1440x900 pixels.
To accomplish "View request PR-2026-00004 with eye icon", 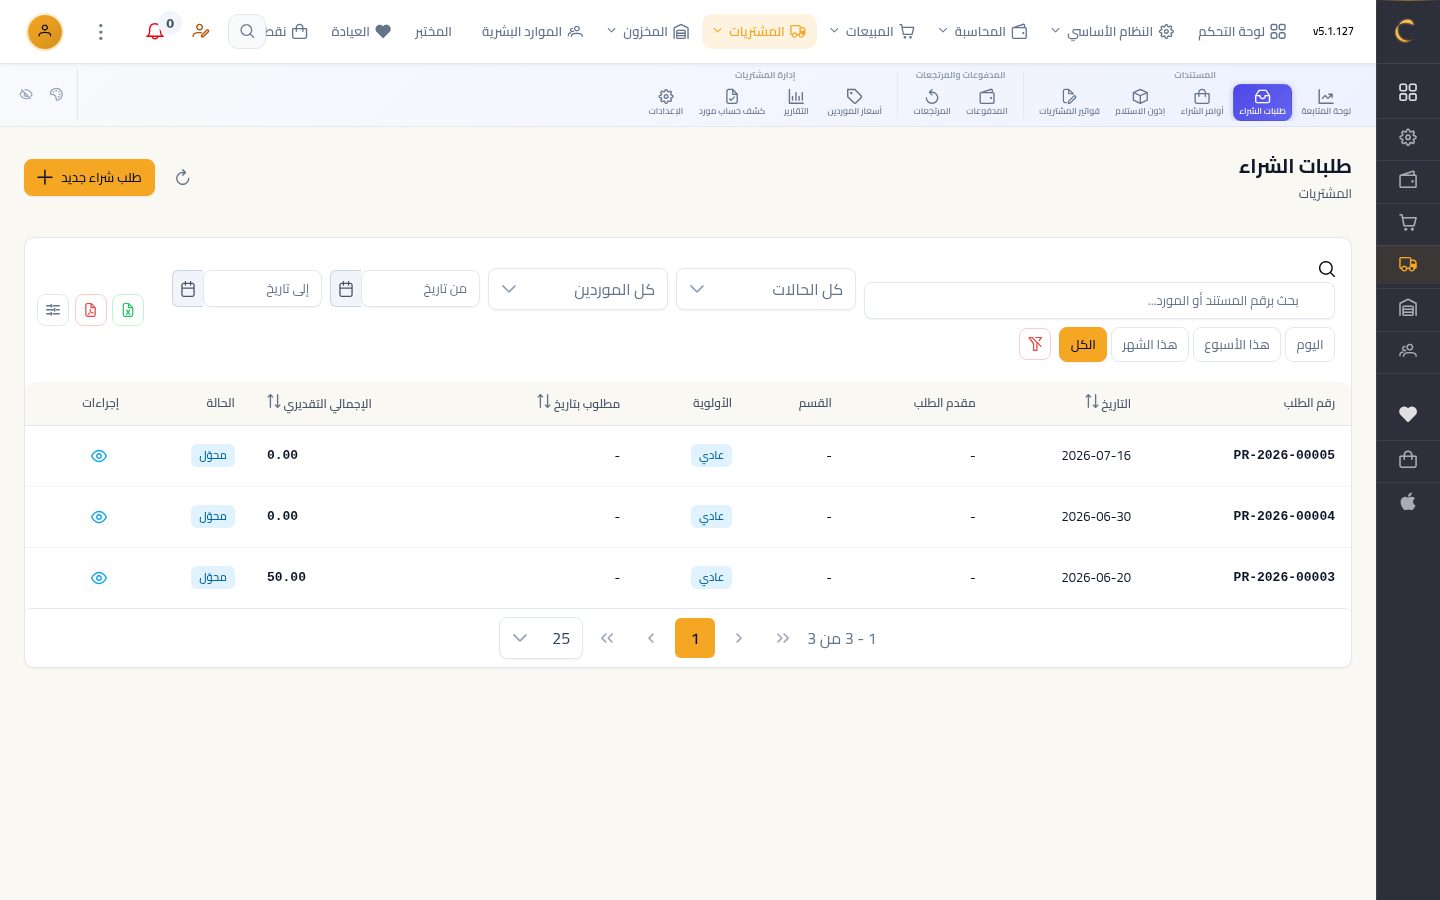I will 99,517.
